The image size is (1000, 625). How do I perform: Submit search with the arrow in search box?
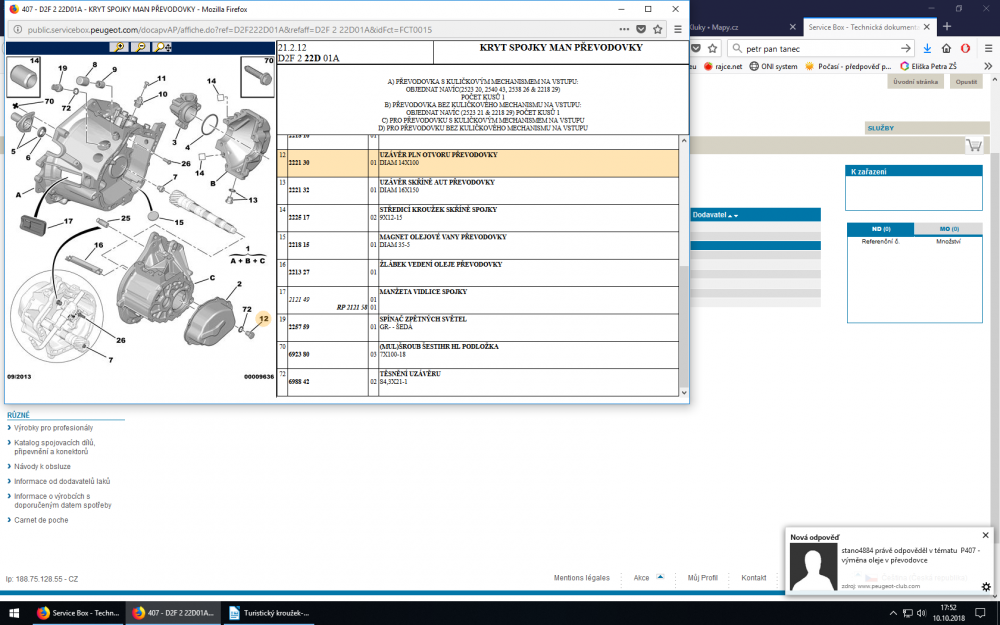(905, 48)
